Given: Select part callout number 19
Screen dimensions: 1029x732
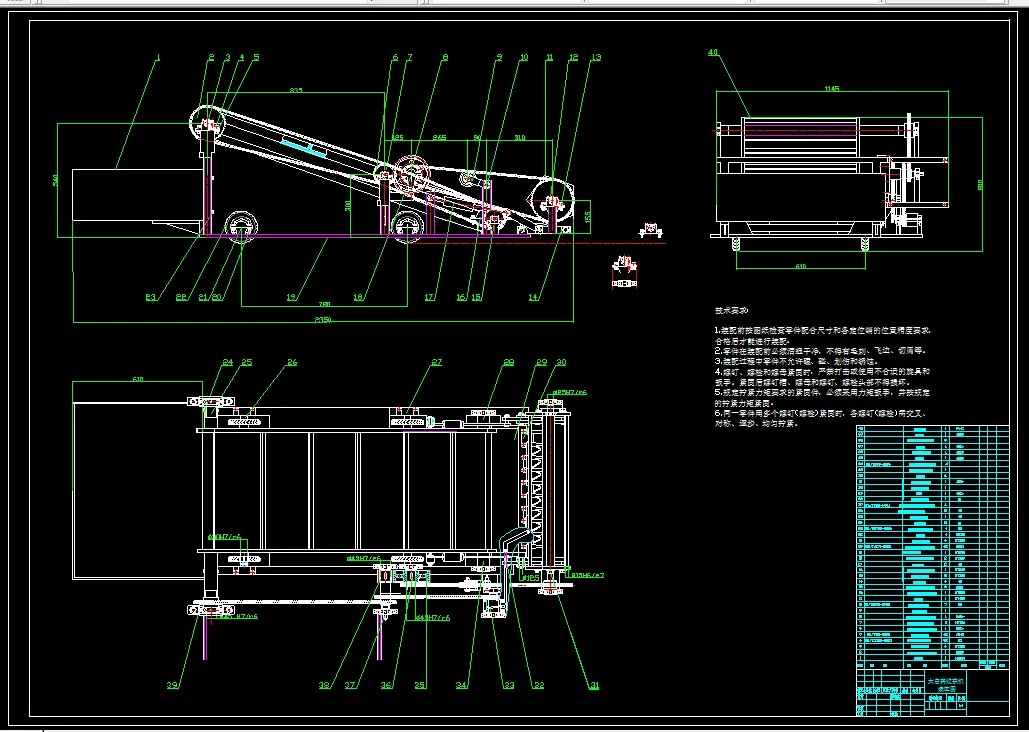Looking at the screenshot, I should coord(291,297).
